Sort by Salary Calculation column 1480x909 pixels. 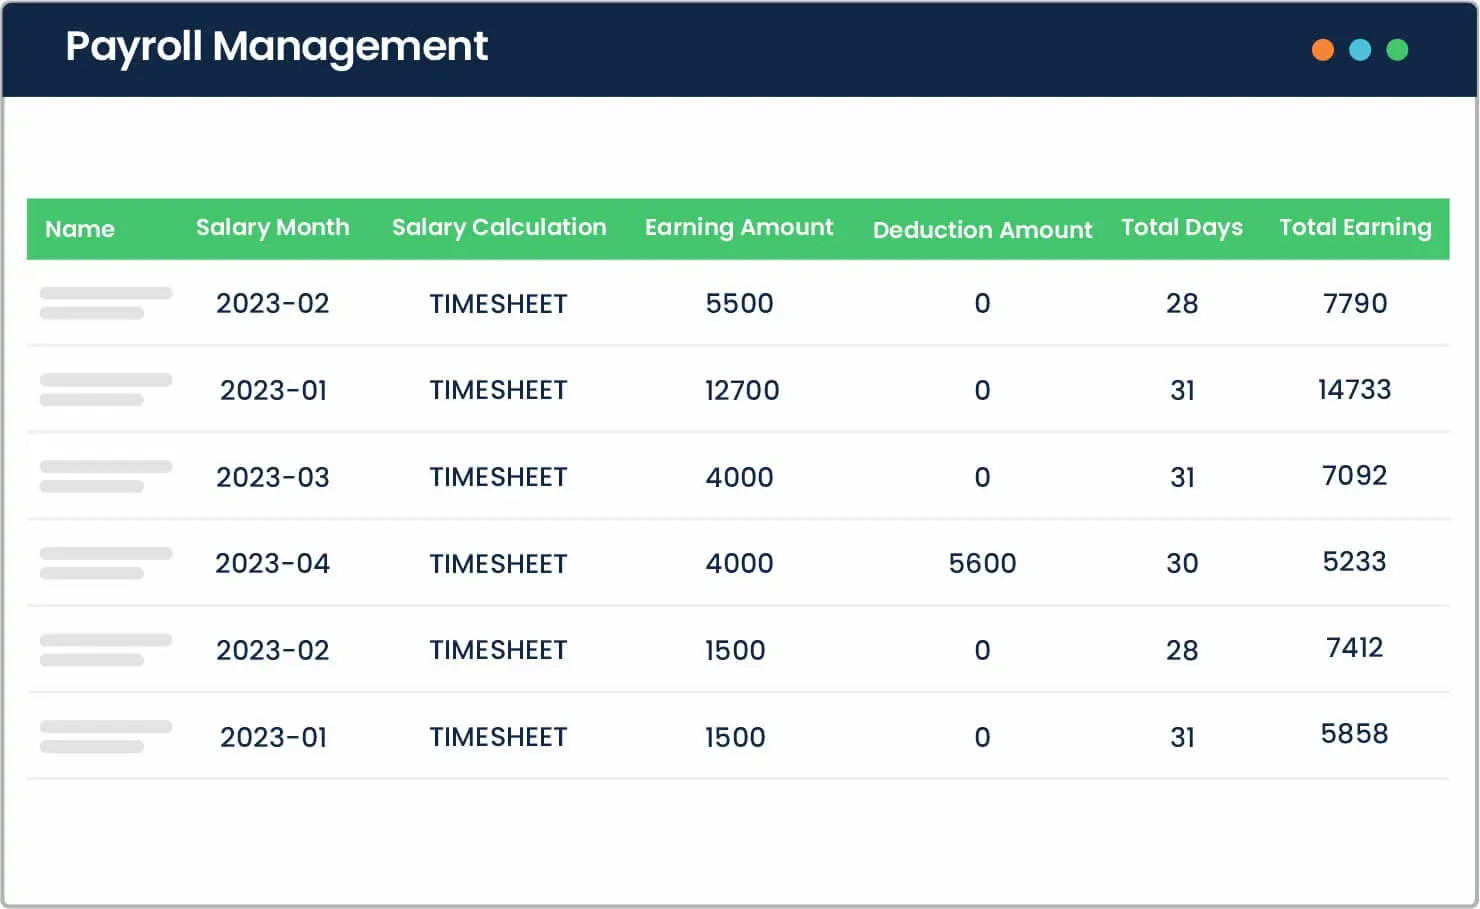(499, 228)
